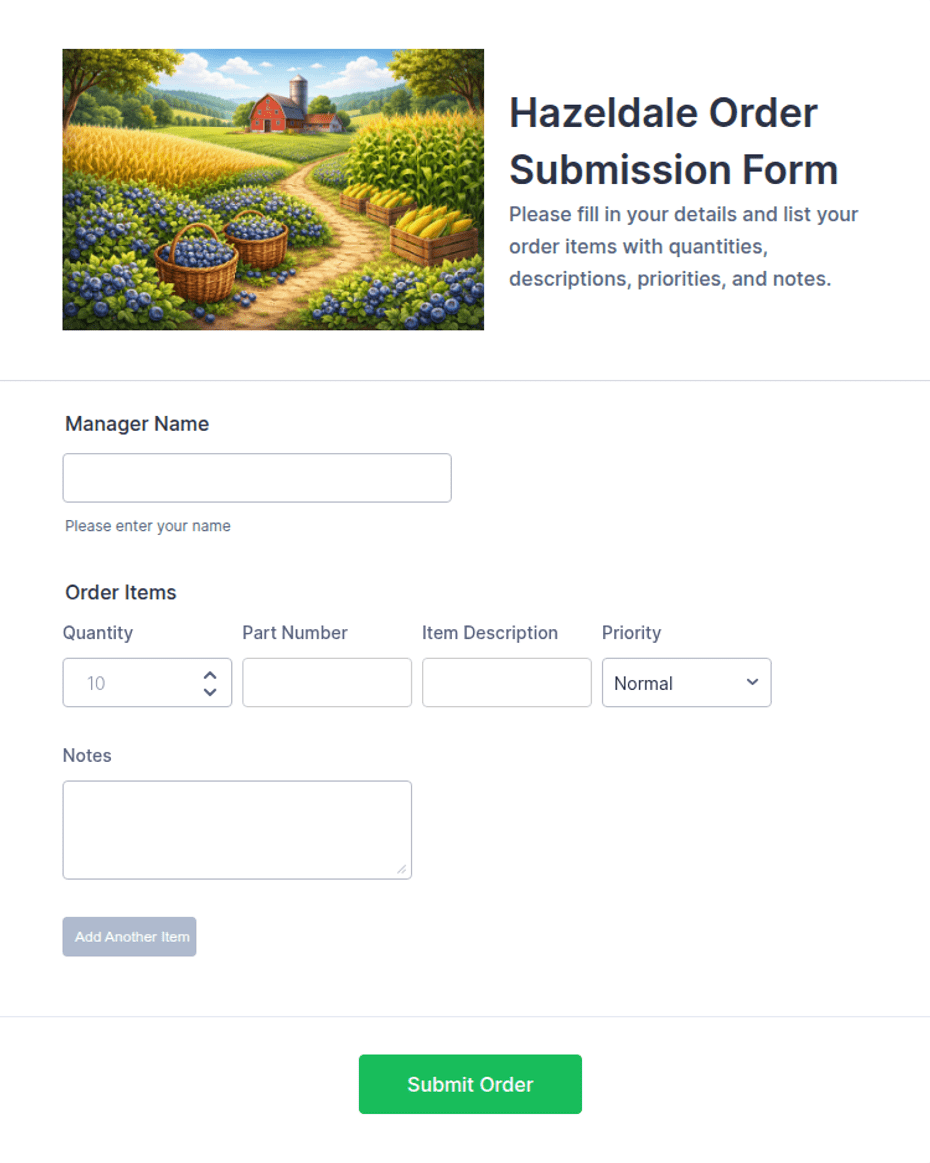Open the Priority dropdown
Image resolution: width=930 pixels, height=1163 pixels.
coord(686,683)
